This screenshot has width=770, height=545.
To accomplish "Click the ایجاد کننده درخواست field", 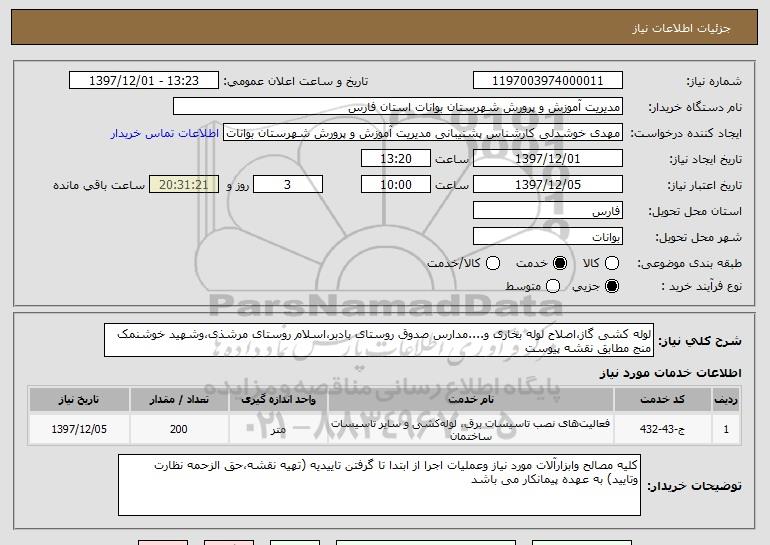I will [x=423, y=133].
